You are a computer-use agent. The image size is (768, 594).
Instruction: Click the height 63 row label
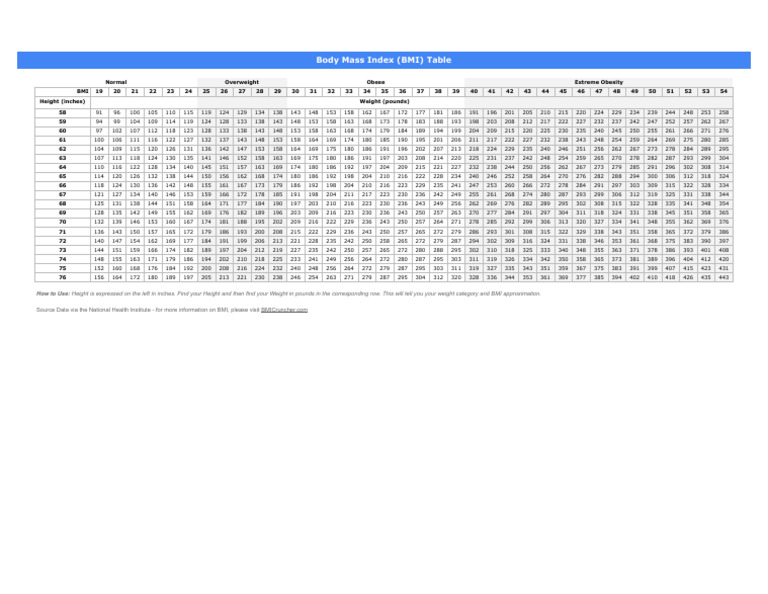click(x=63, y=158)
